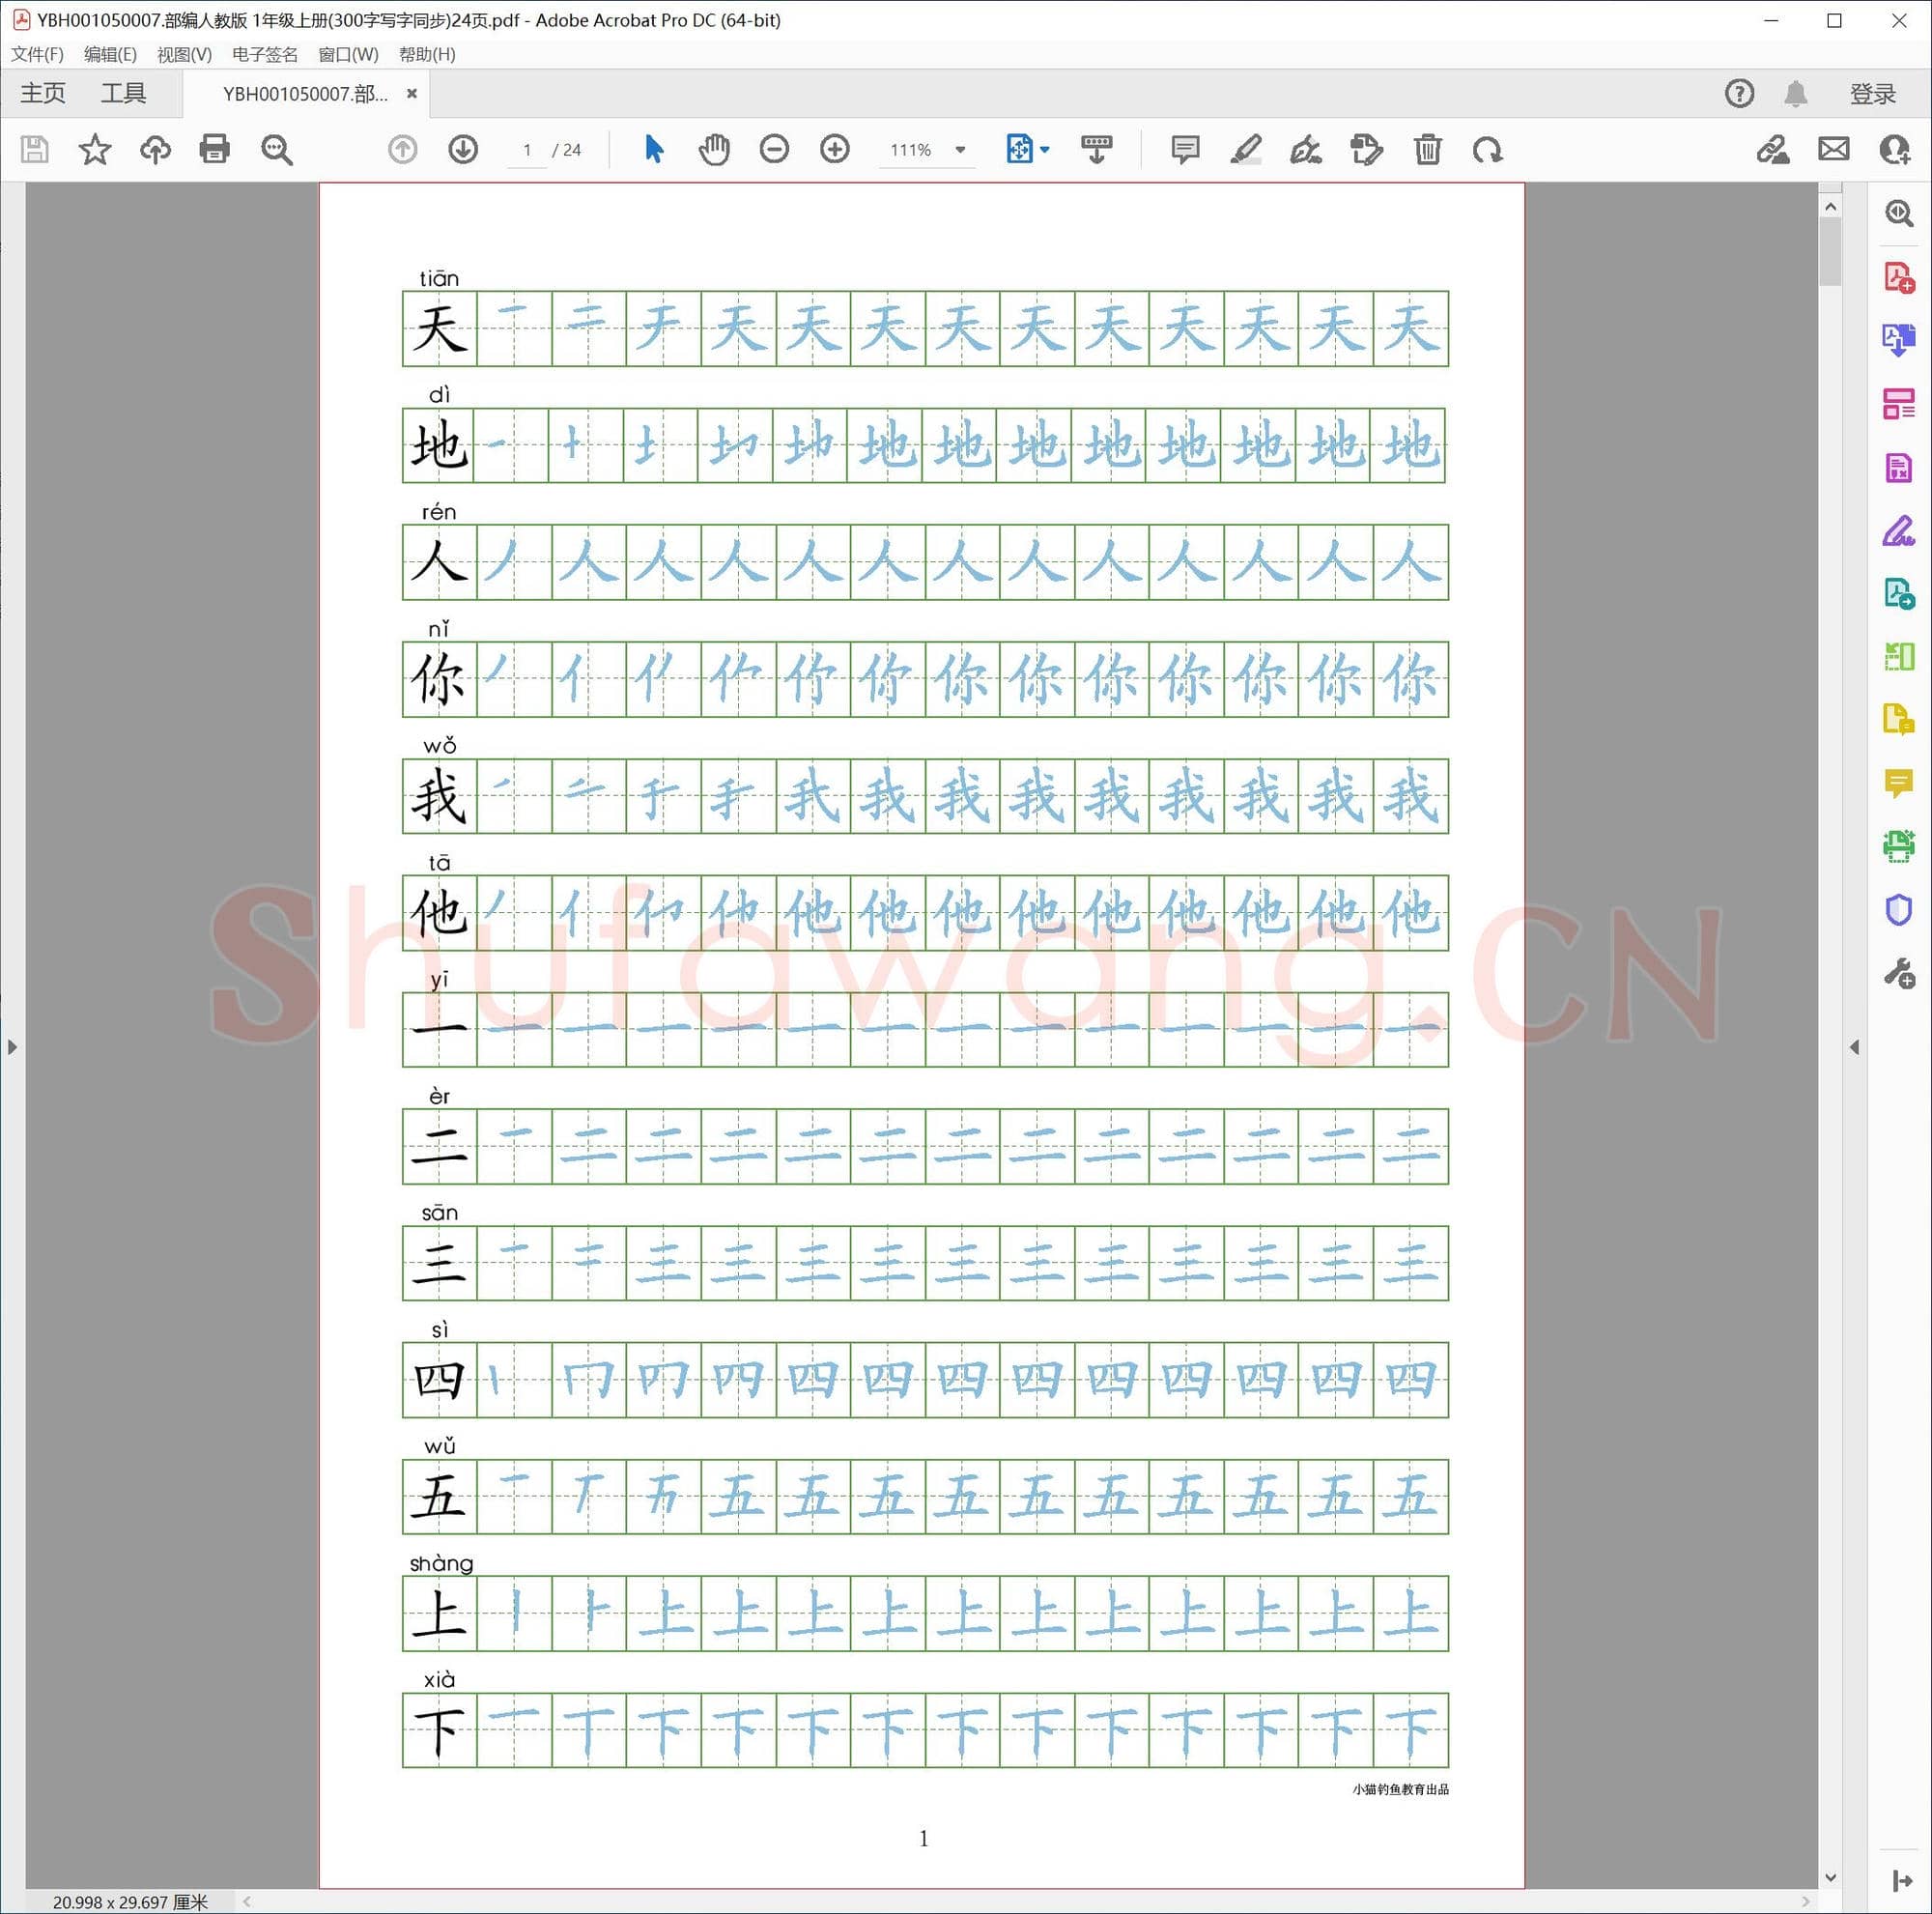Image resolution: width=1932 pixels, height=1914 pixels.
Task: Open the zoom level dropdown arrow
Action: click(x=960, y=150)
